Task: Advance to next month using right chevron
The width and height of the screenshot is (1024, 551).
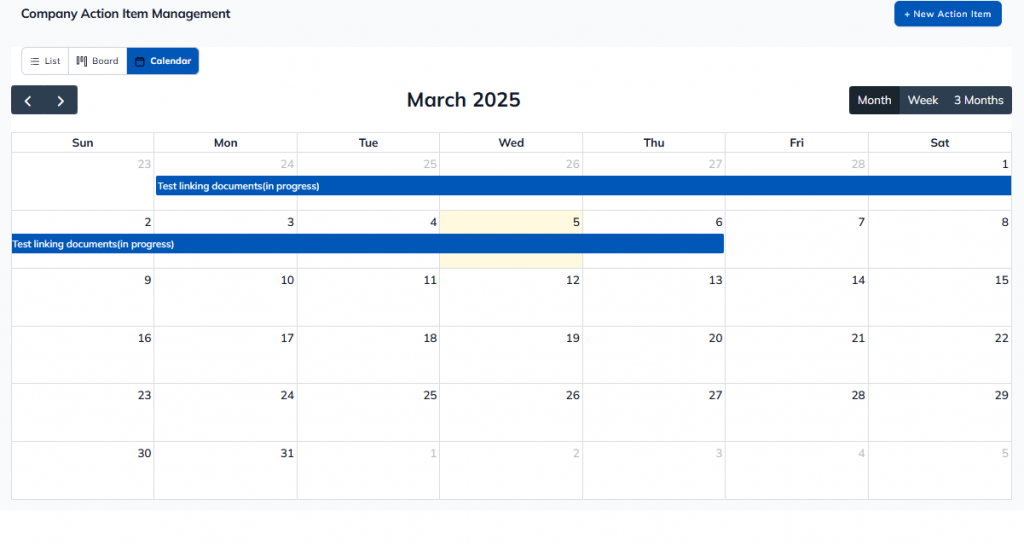Action: point(61,100)
